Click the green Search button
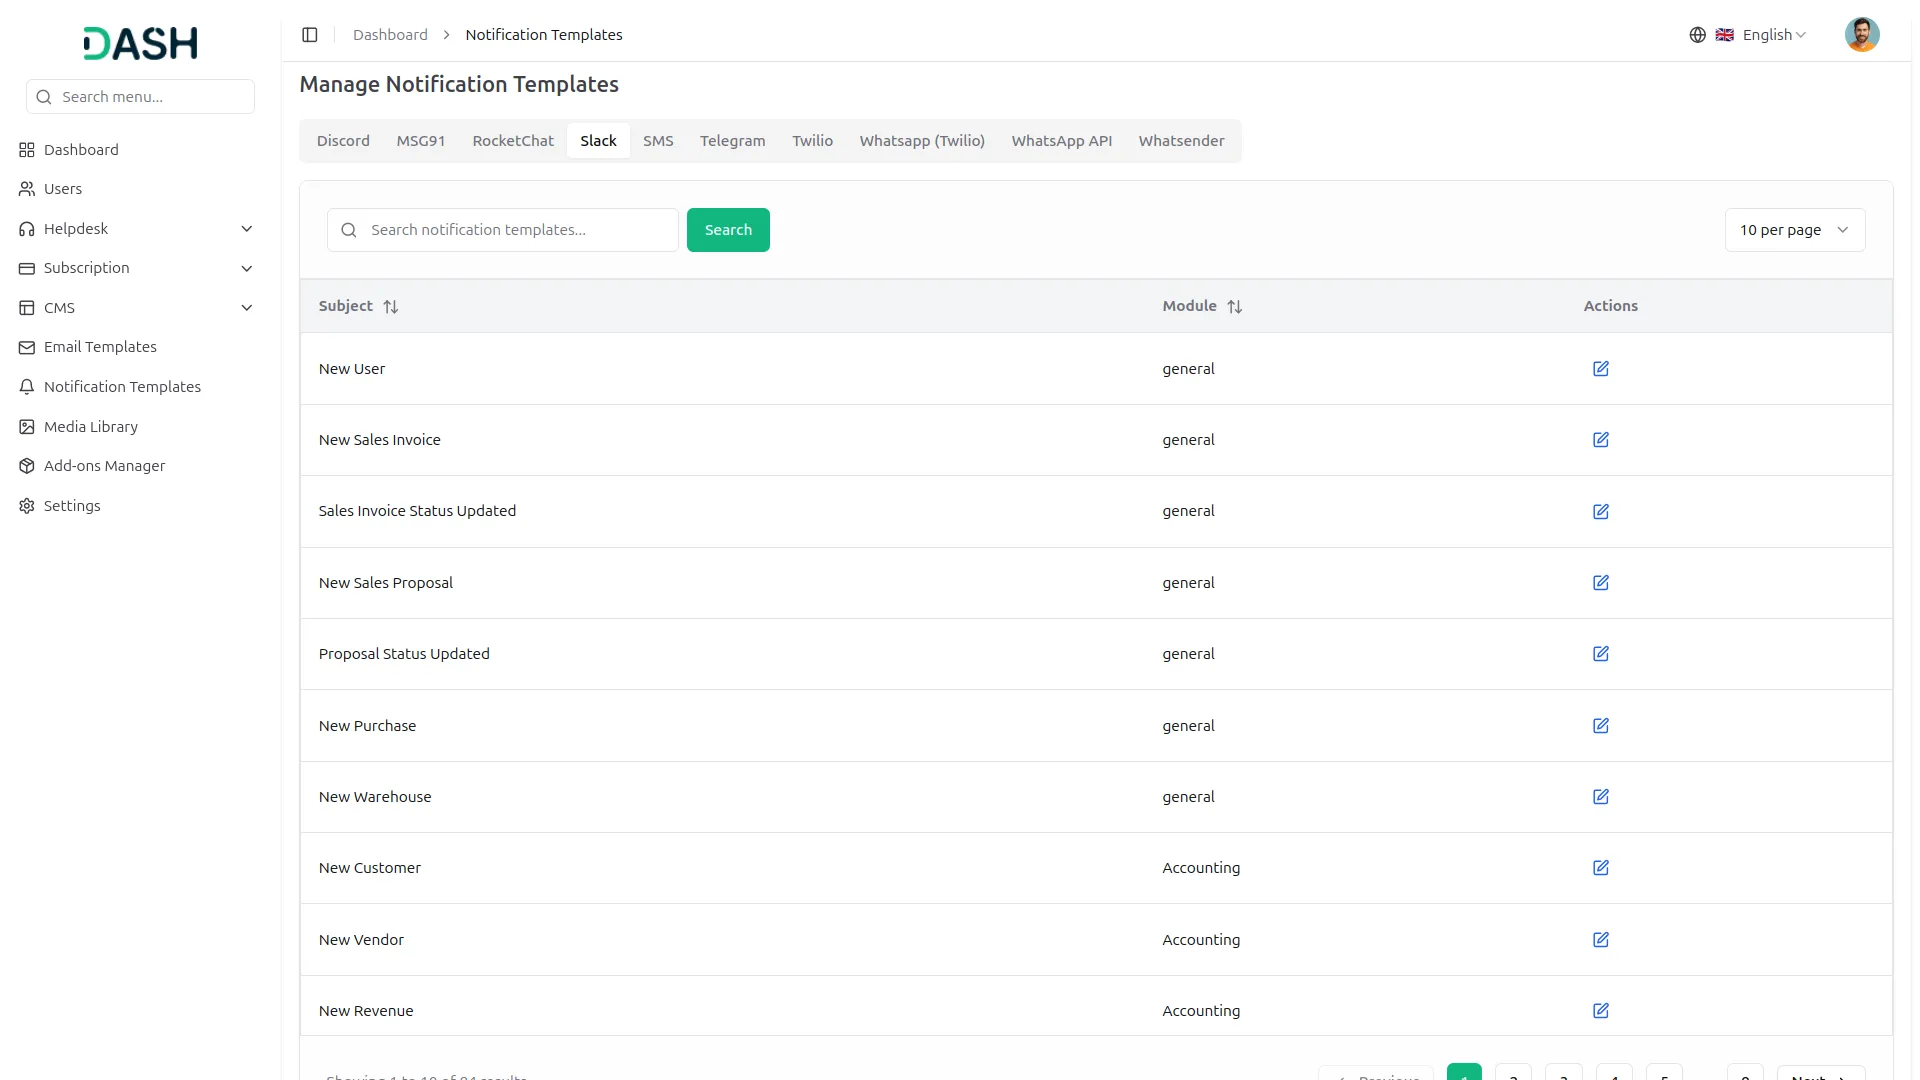This screenshot has width=1920, height=1080. pos(728,229)
